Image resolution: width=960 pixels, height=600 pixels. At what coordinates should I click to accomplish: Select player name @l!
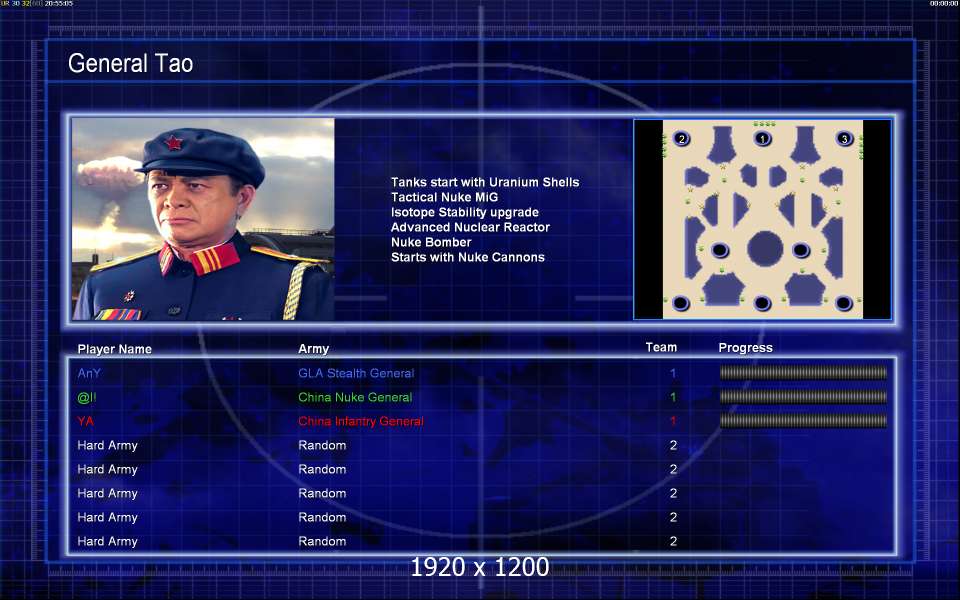click(x=86, y=397)
